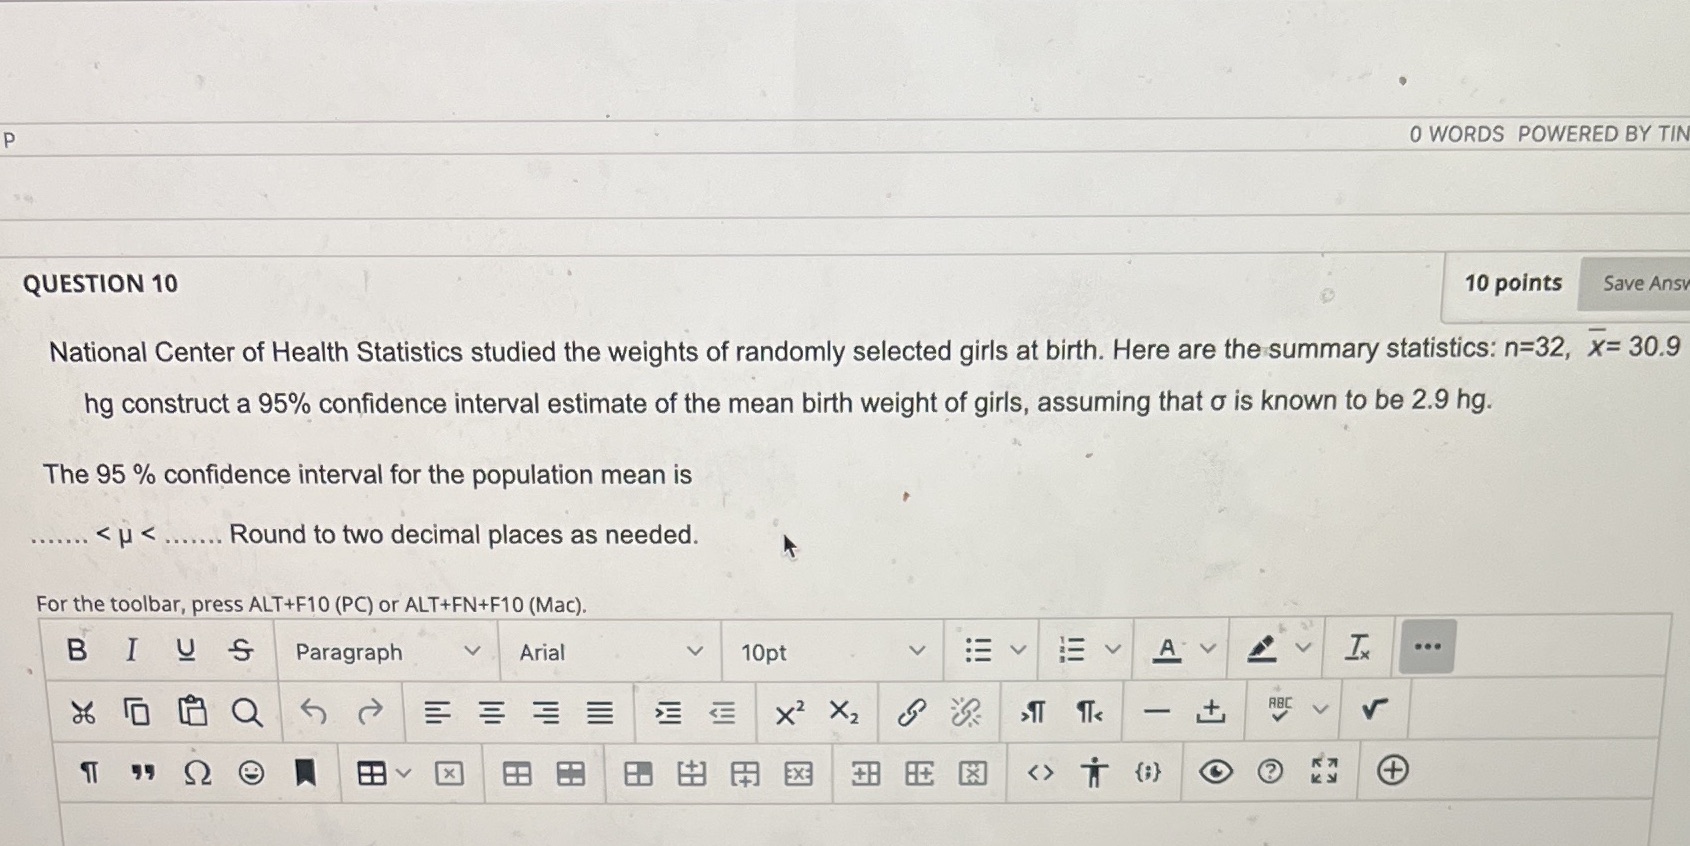Screen dimensions: 1690x846
Task: Delete table icon next to table menu
Action: coord(449,773)
